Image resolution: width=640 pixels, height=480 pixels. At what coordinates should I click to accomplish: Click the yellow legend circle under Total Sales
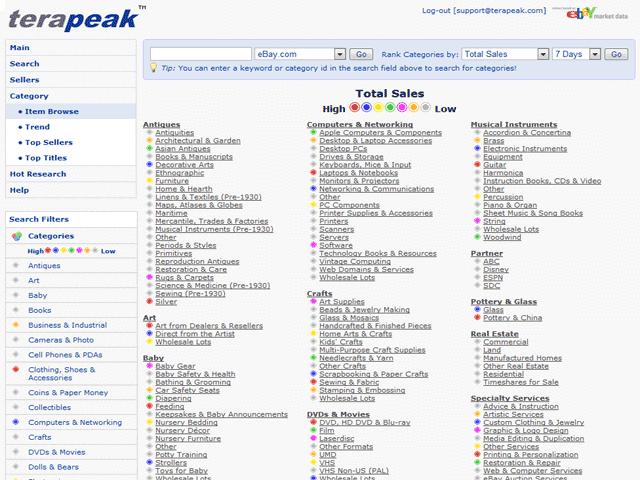pyautogui.click(x=378, y=107)
